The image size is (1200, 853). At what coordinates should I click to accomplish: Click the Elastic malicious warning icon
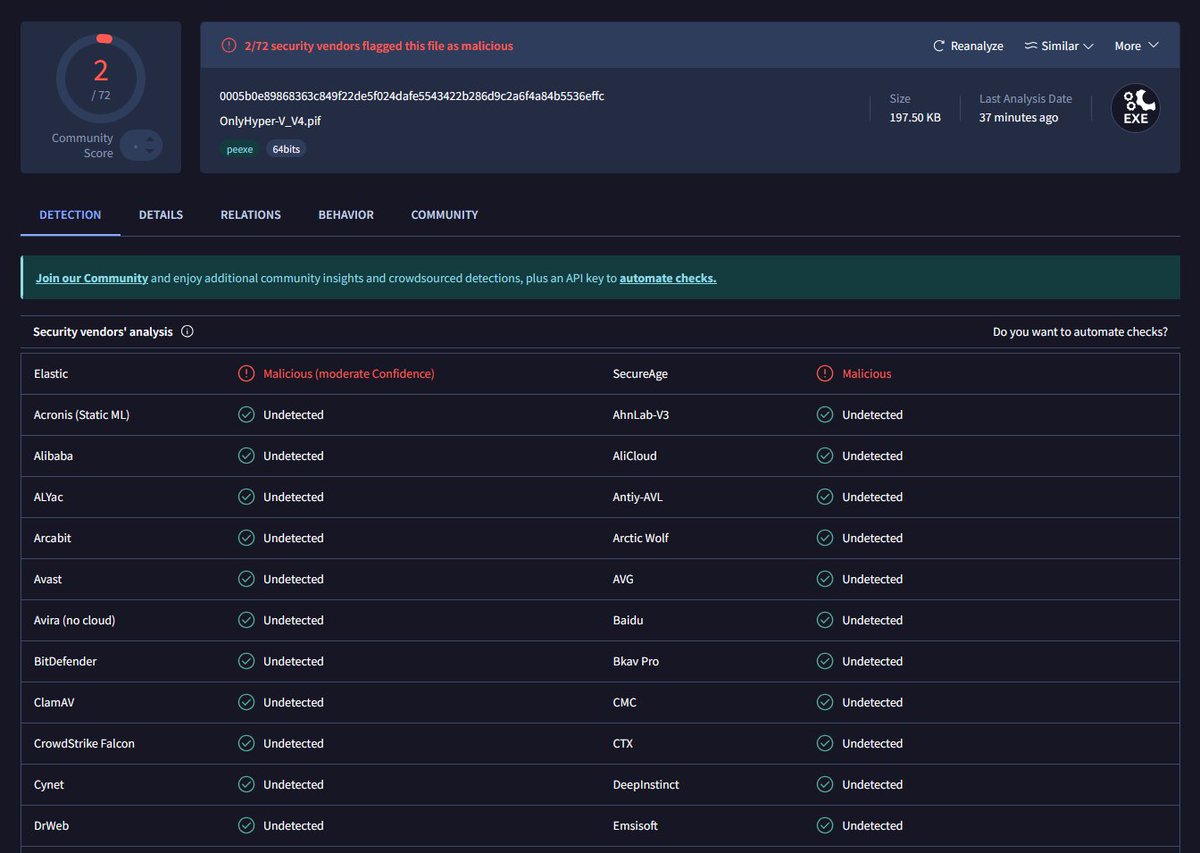pyautogui.click(x=246, y=374)
